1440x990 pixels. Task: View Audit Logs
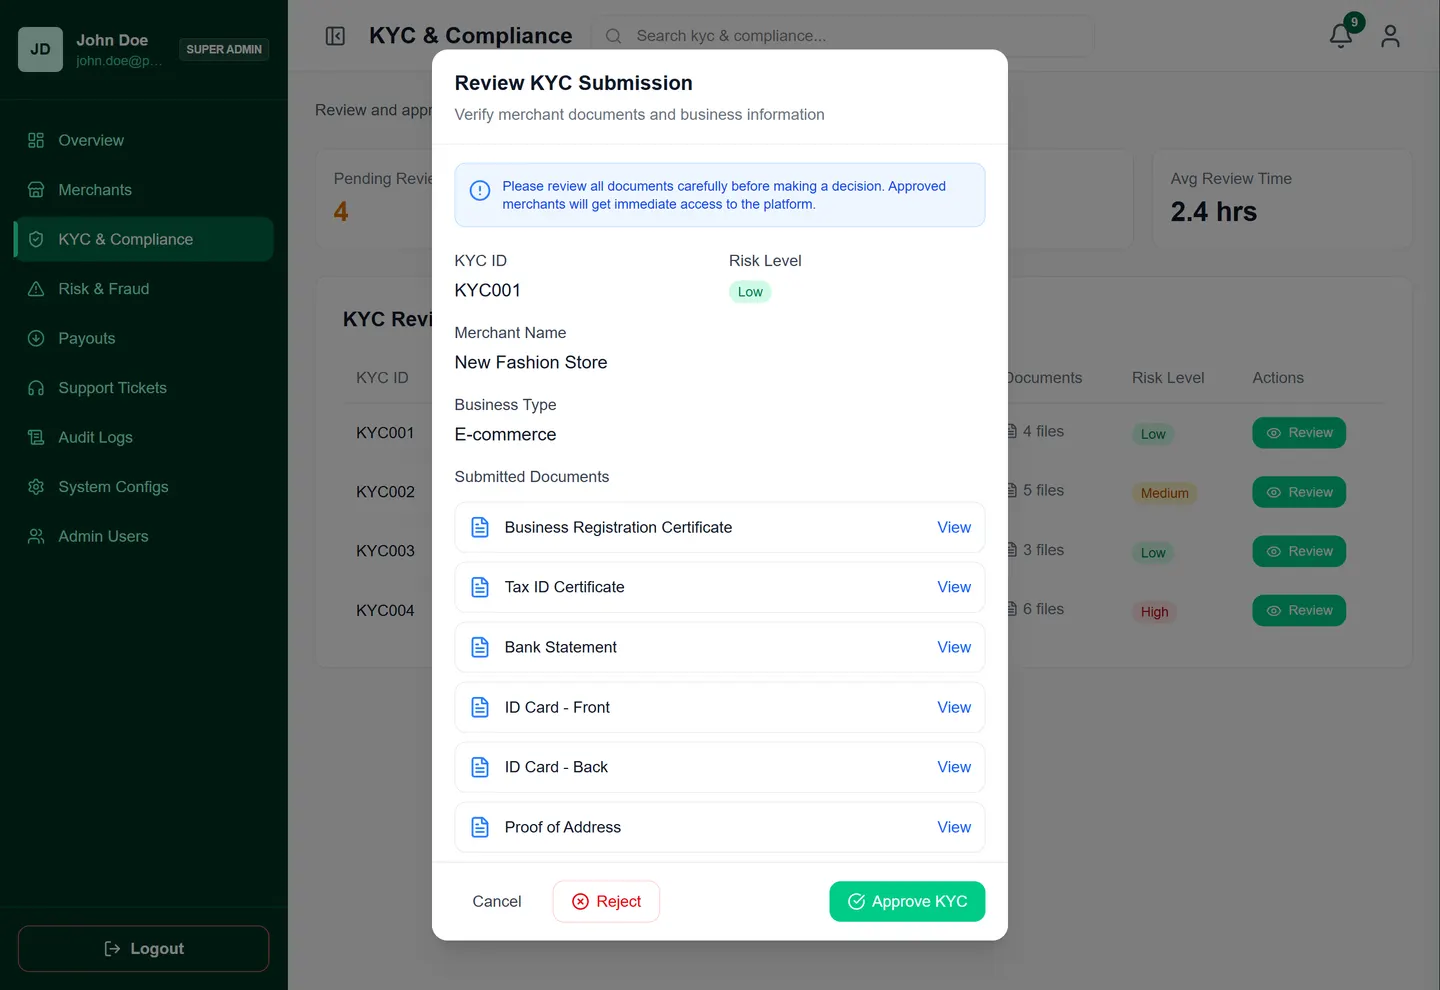(144, 437)
